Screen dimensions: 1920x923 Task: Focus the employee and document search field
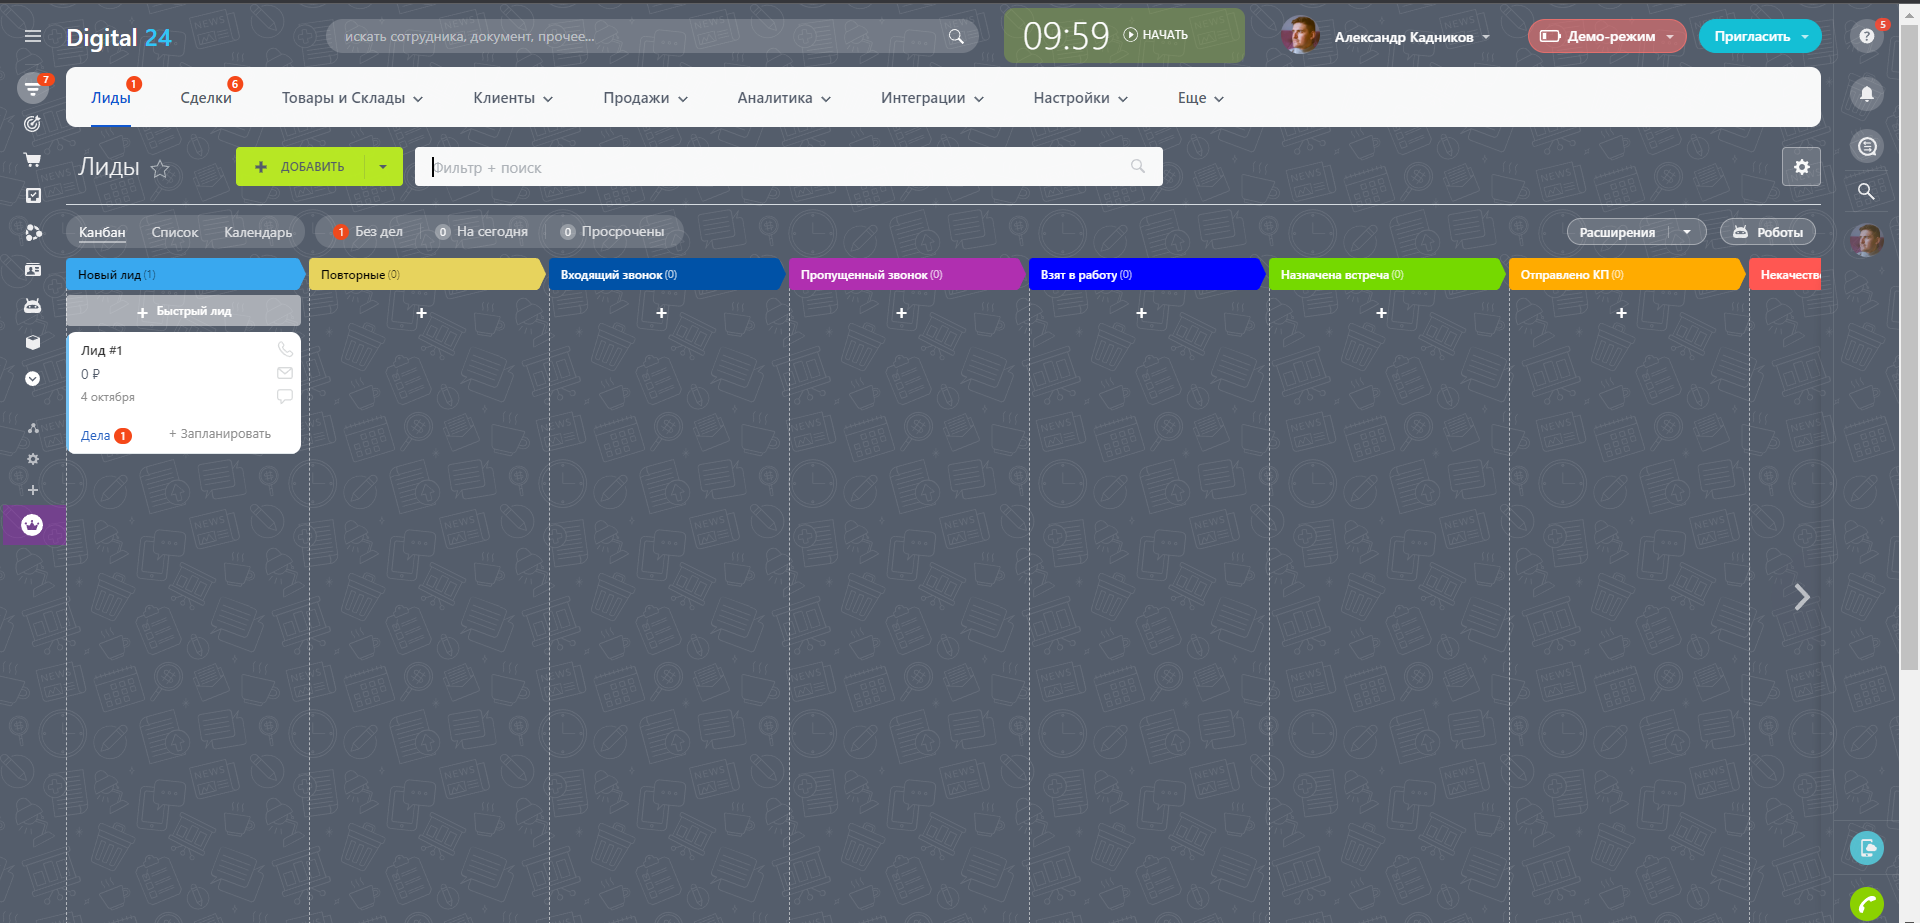(x=652, y=36)
